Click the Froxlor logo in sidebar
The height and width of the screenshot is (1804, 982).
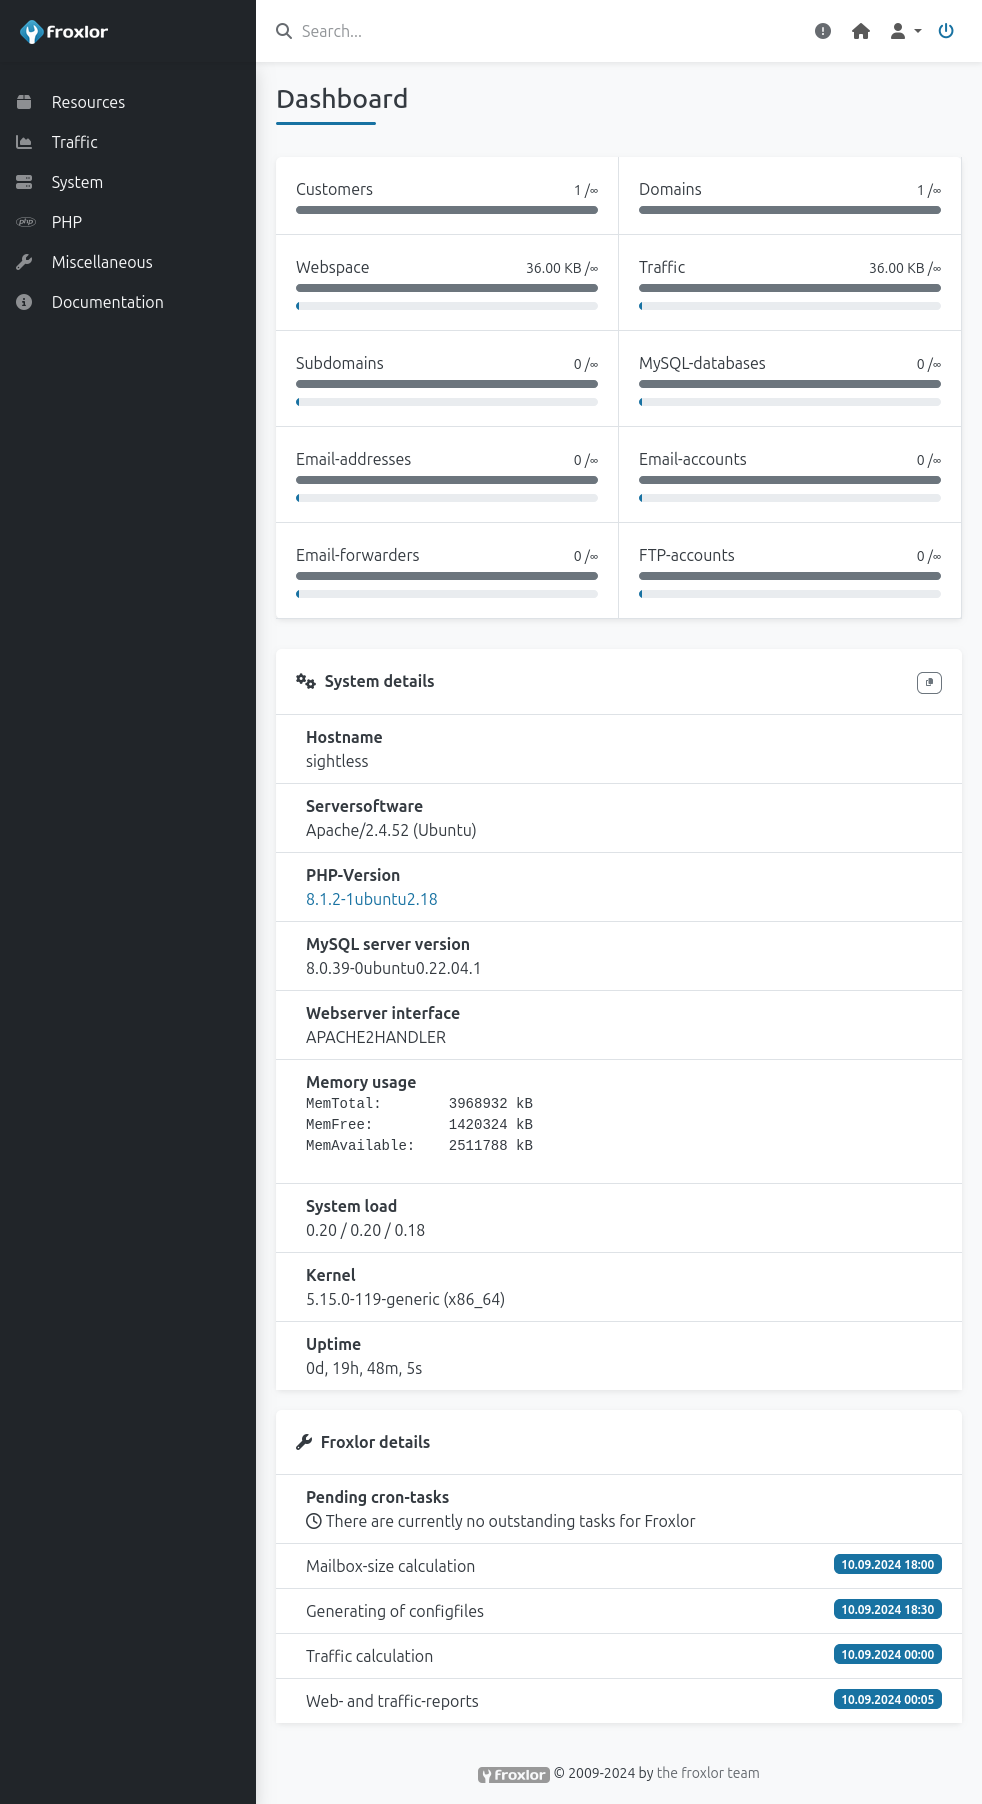[64, 32]
